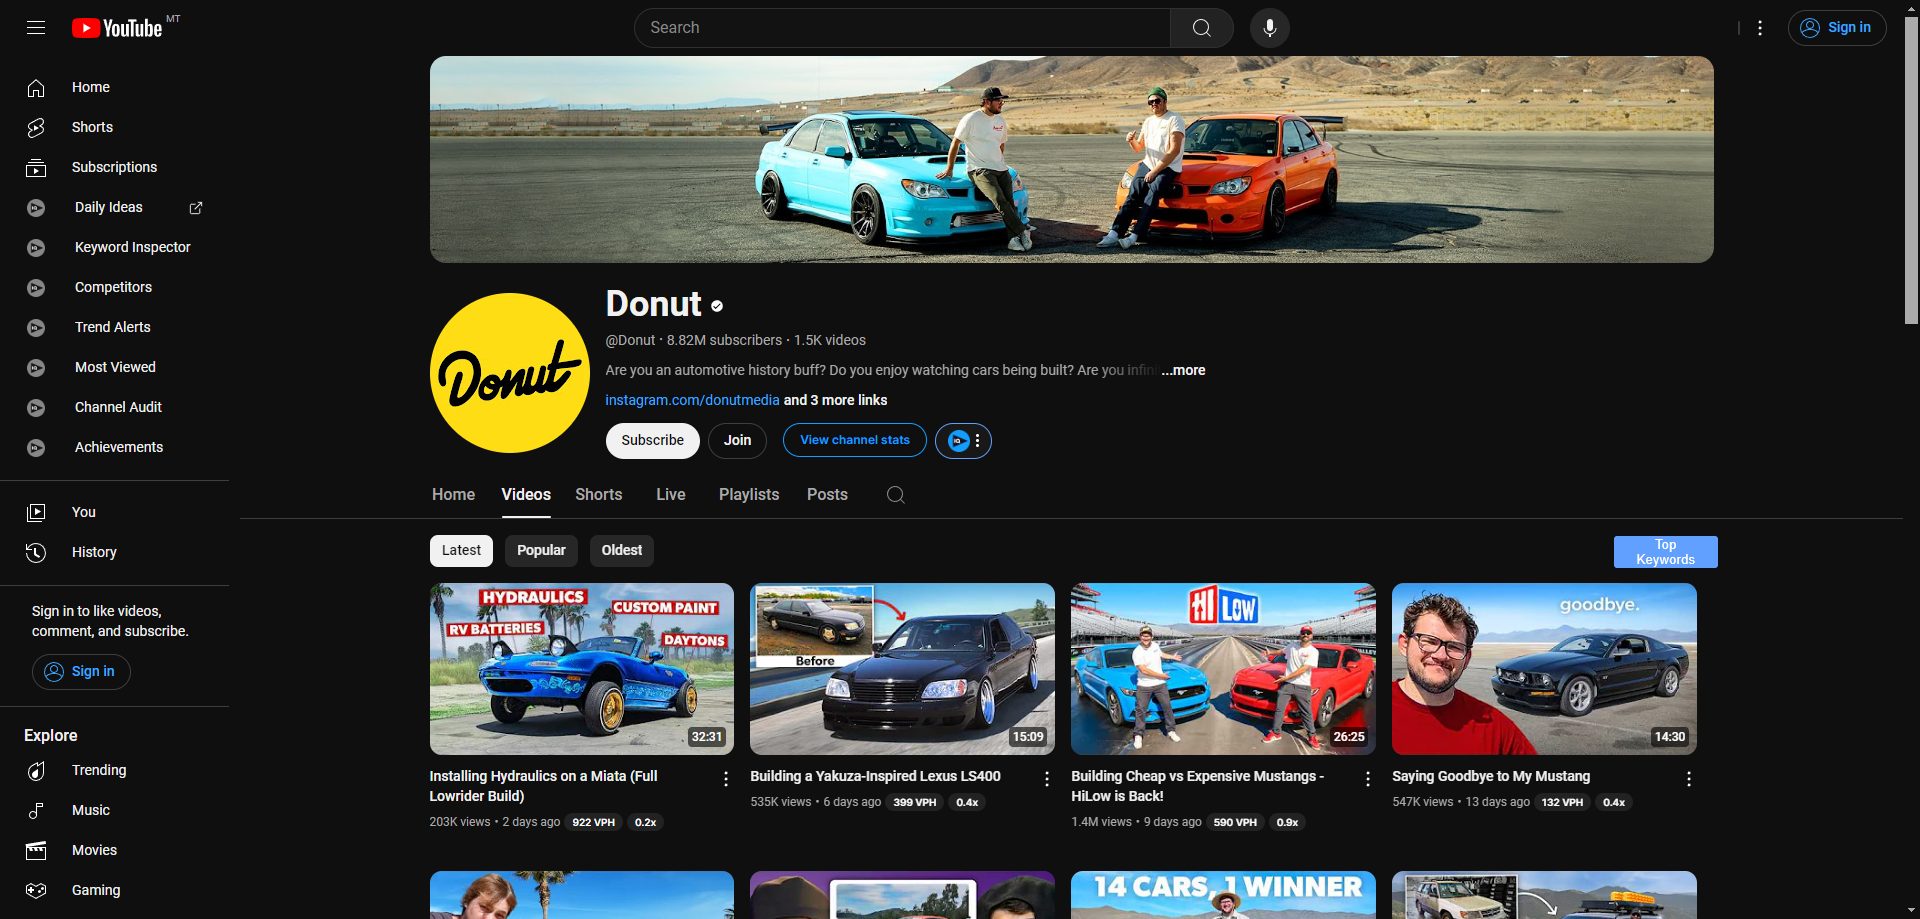The width and height of the screenshot is (1920, 919).
Task: Open Daily Ideas external link icon
Action: pos(196,208)
